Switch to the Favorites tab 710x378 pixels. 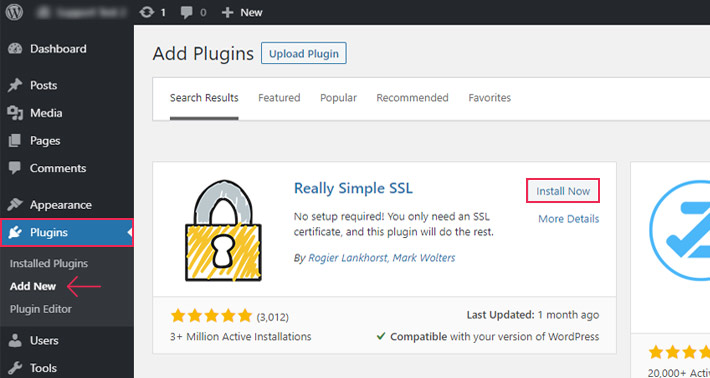point(489,98)
